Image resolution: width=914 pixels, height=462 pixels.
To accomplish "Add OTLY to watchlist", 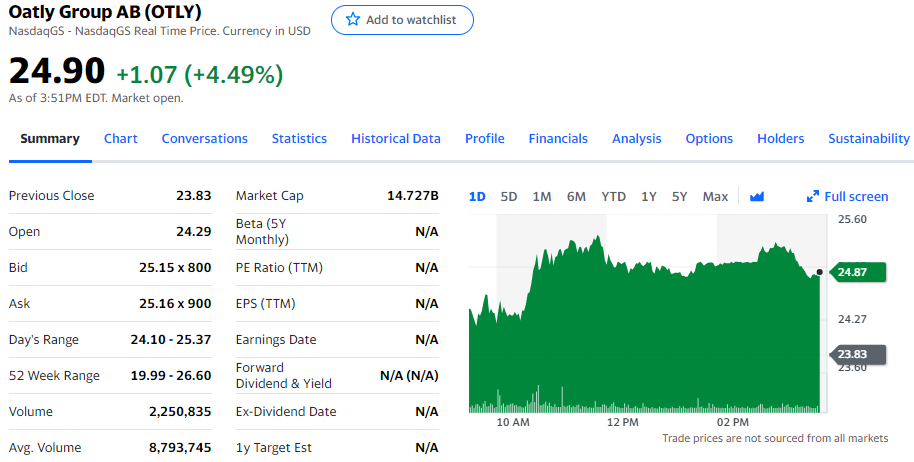I will pyautogui.click(x=402, y=20).
